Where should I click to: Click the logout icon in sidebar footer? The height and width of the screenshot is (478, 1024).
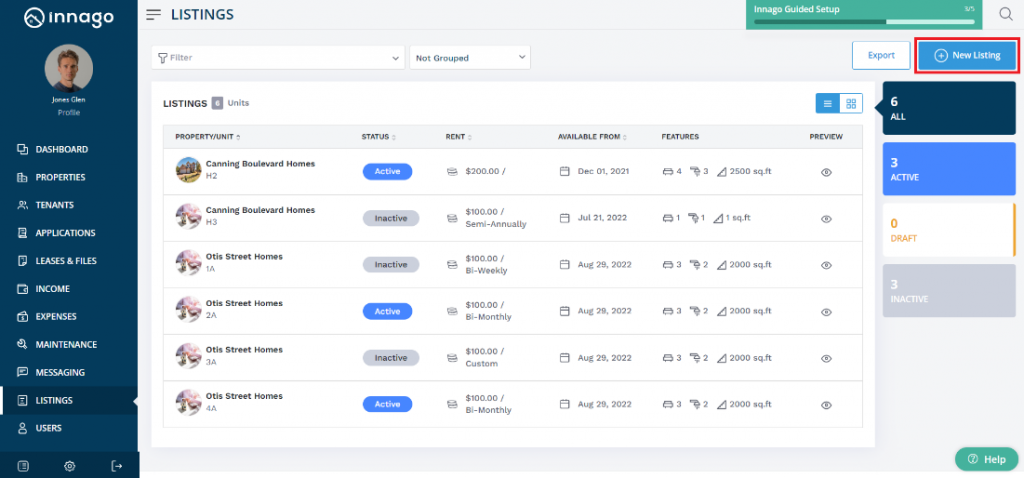click(x=117, y=465)
